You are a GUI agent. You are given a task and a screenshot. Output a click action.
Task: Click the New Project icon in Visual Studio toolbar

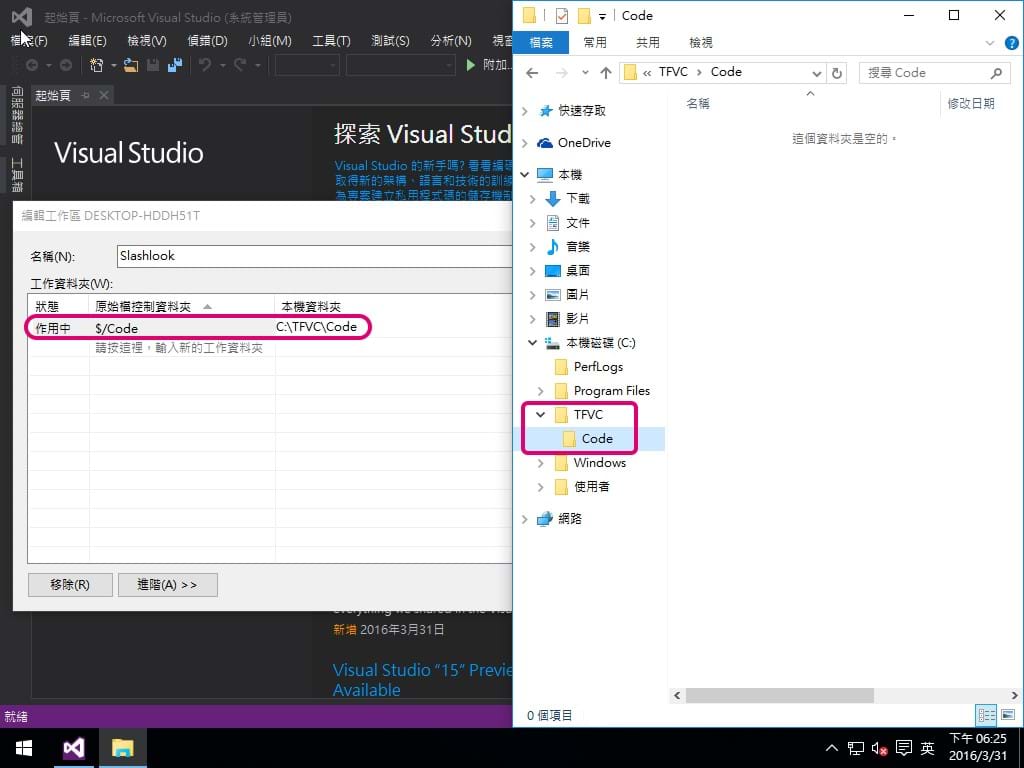pos(97,65)
